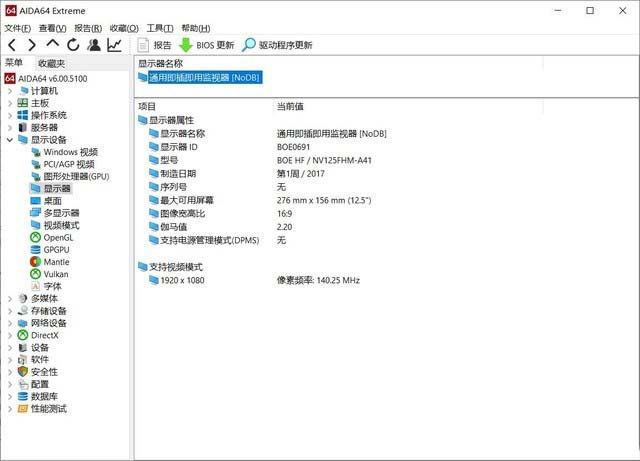Select the DirectX Xbox icon
Image resolution: width=640 pixels, height=461 pixels.
click(23, 335)
